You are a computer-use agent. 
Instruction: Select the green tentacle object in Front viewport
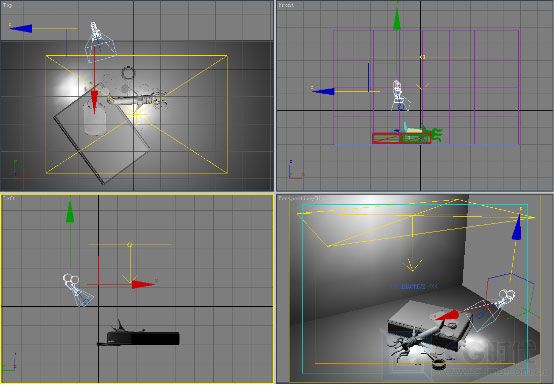click(x=435, y=135)
